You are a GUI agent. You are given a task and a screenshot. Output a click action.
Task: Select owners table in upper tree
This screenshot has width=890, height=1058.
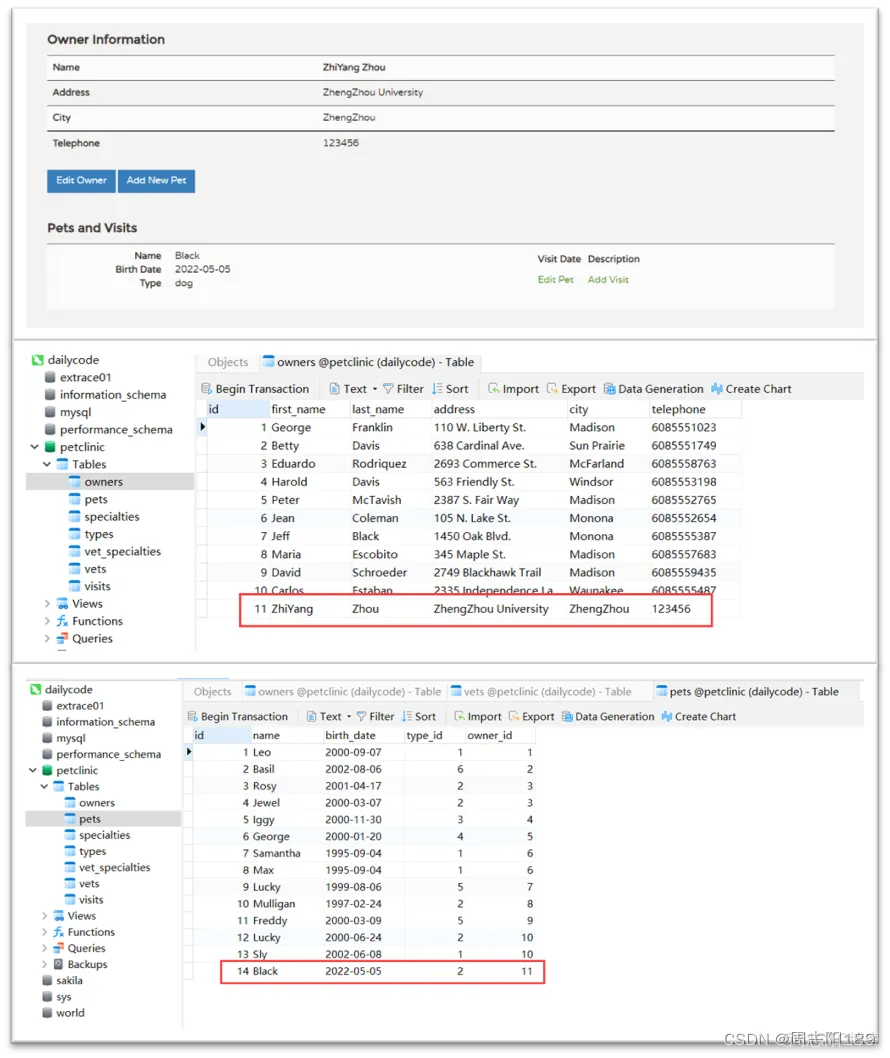click(96, 482)
